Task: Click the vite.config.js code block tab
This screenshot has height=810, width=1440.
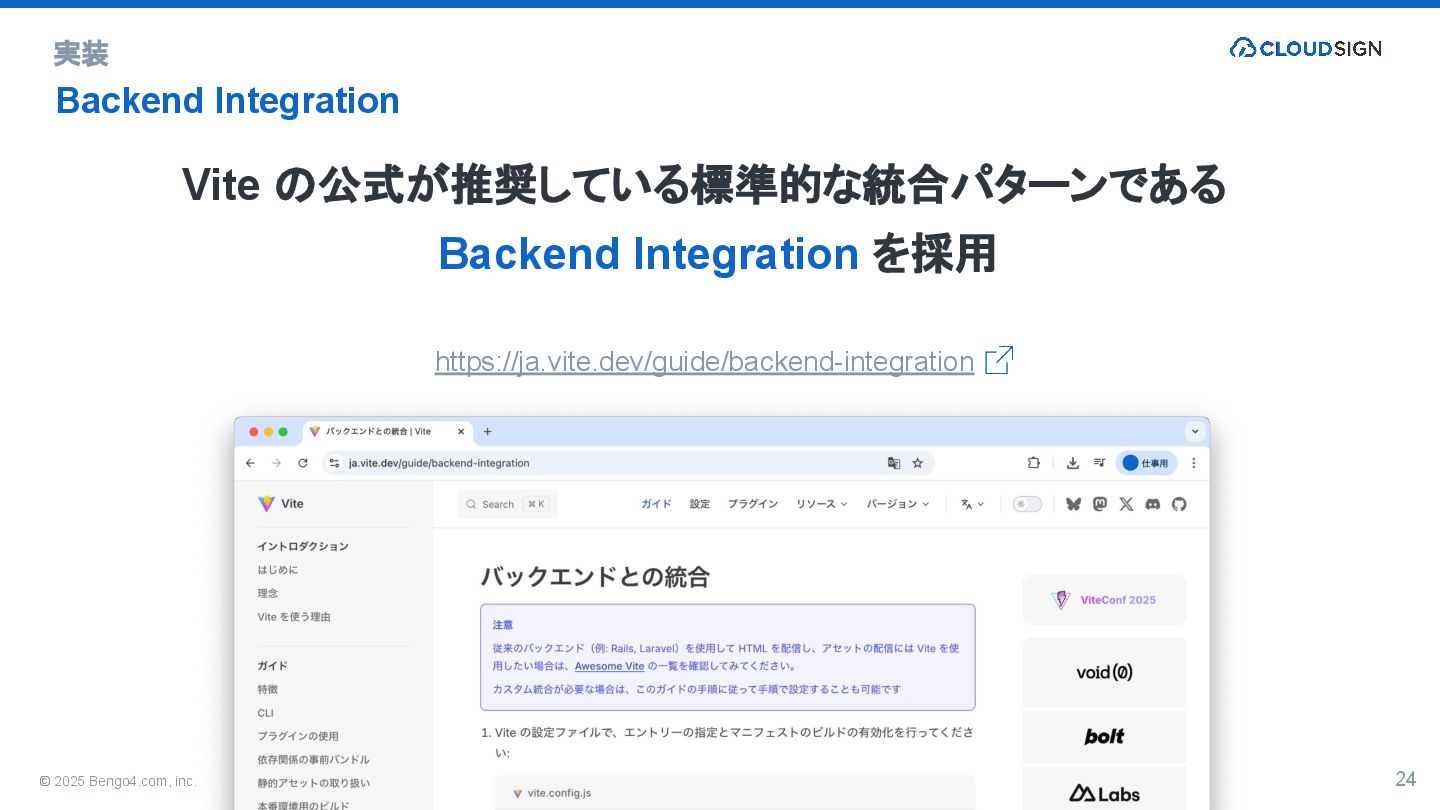Action: coord(551,793)
